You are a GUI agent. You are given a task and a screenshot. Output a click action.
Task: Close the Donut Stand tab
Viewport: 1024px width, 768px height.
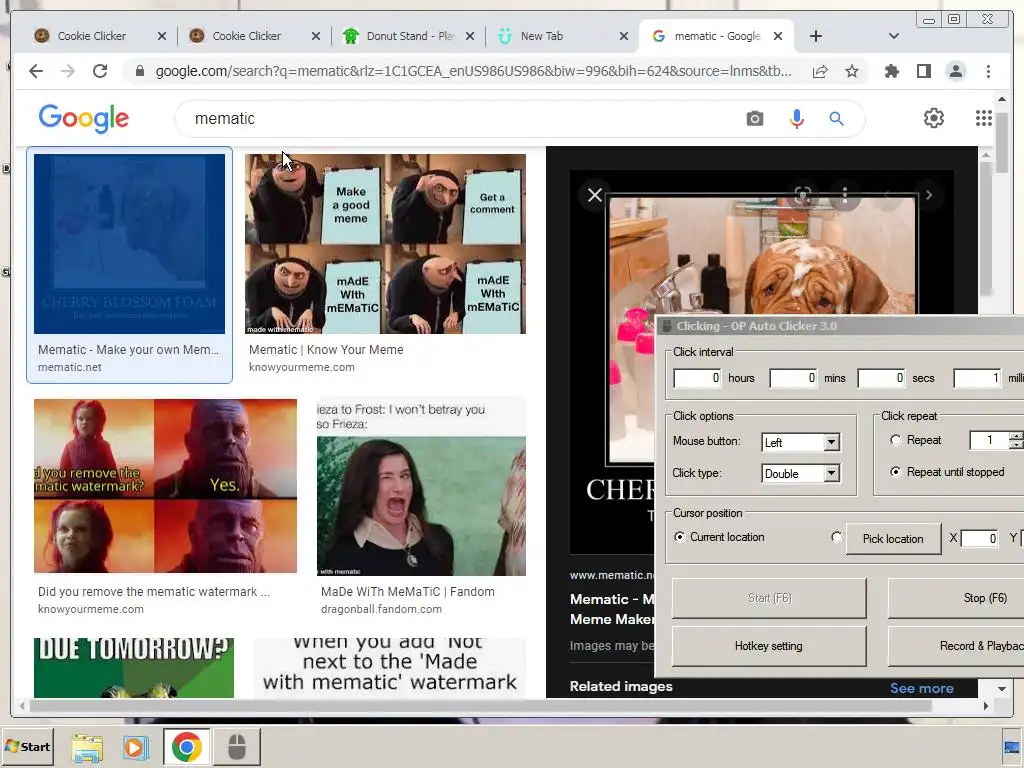[470, 37]
